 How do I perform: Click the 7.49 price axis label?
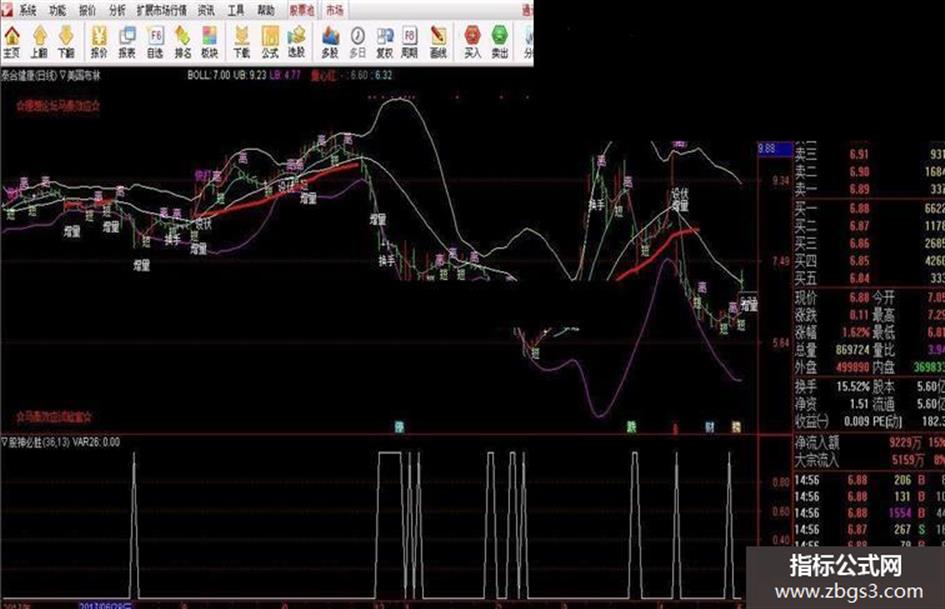780,260
